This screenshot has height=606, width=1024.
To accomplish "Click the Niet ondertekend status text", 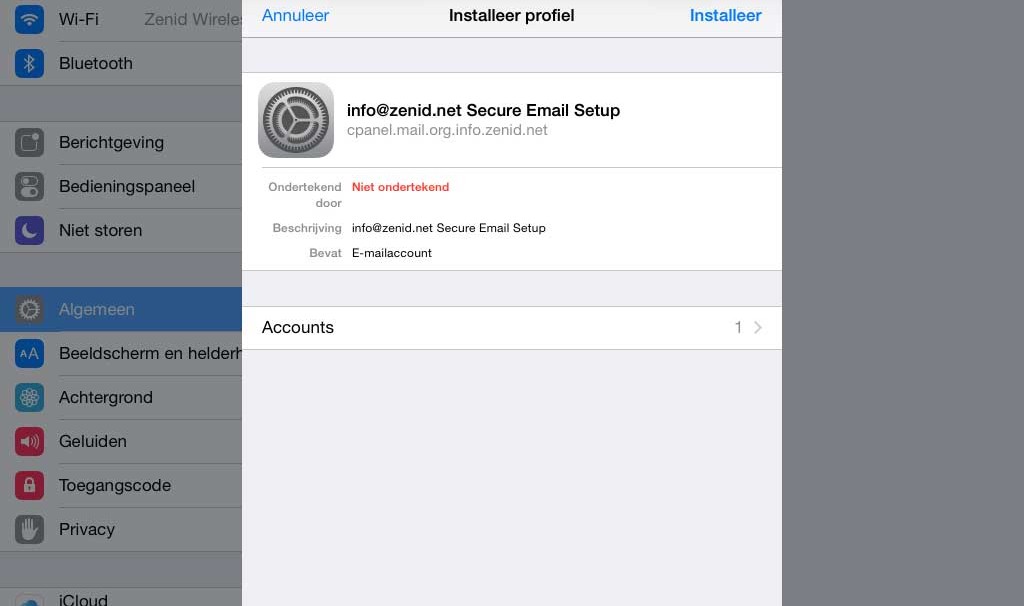I will (x=400, y=187).
